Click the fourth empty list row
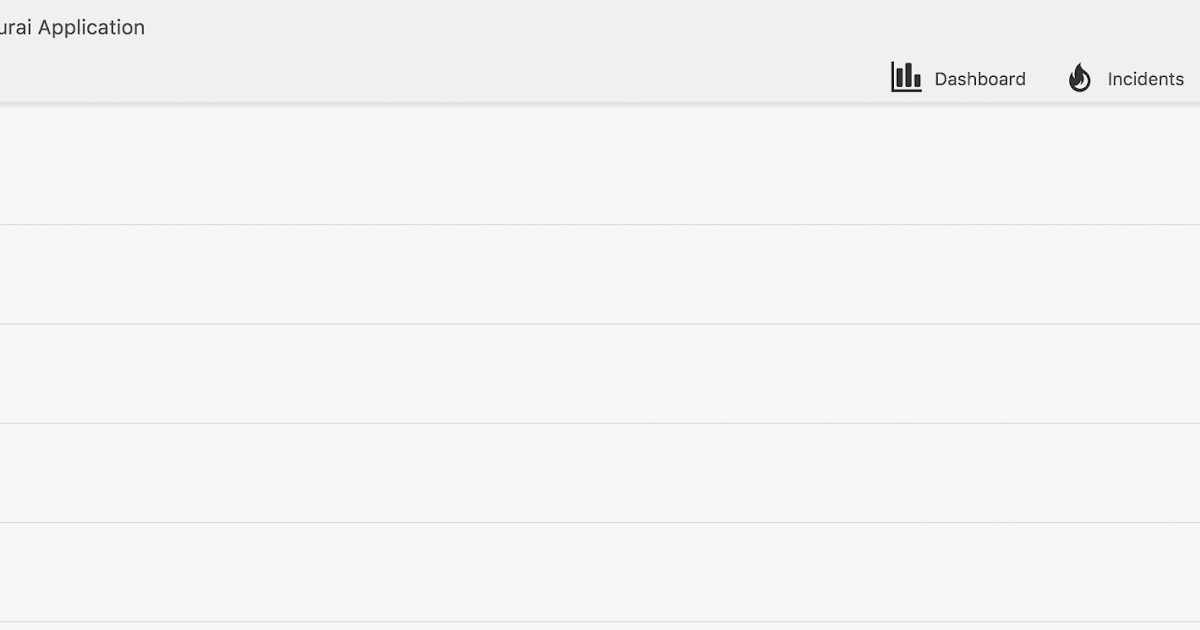 (x=600, y=472)
